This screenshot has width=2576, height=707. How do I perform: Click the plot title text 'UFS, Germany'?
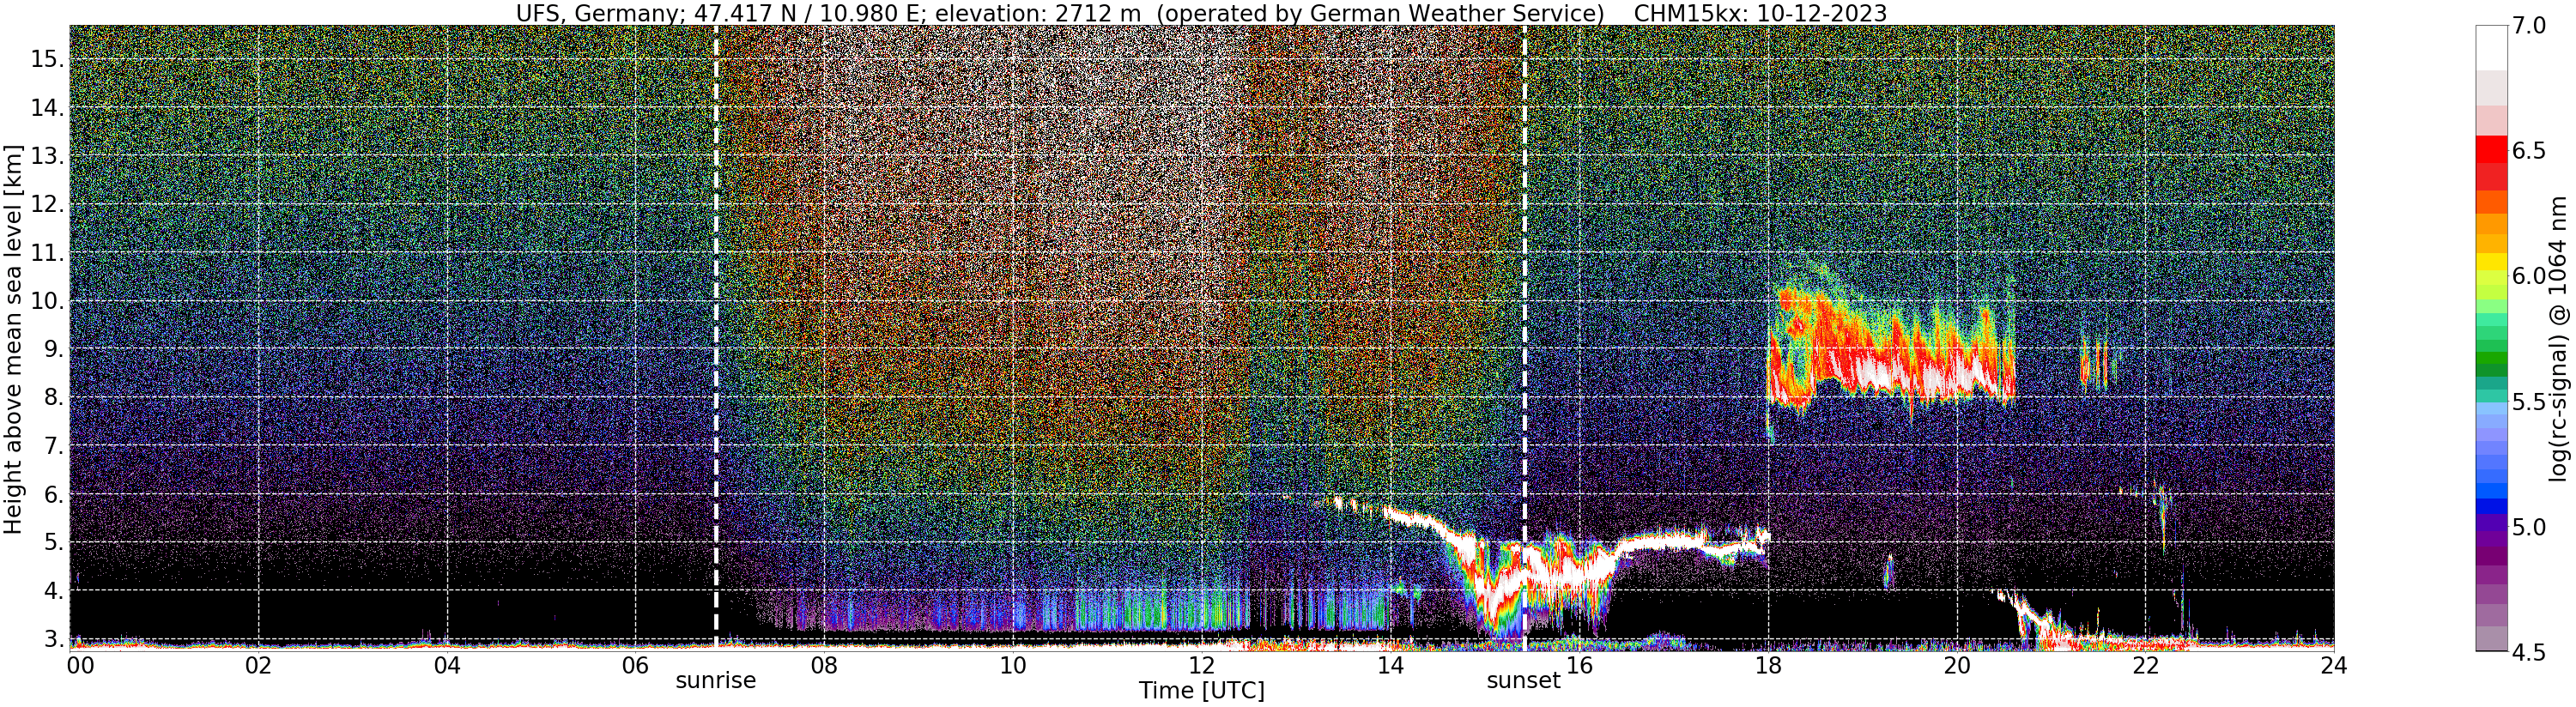(599, 13)
